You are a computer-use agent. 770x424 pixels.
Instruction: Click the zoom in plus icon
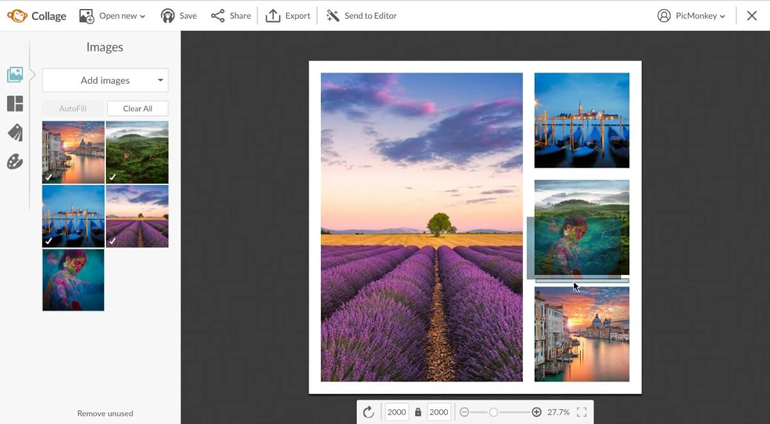(536, 412)
